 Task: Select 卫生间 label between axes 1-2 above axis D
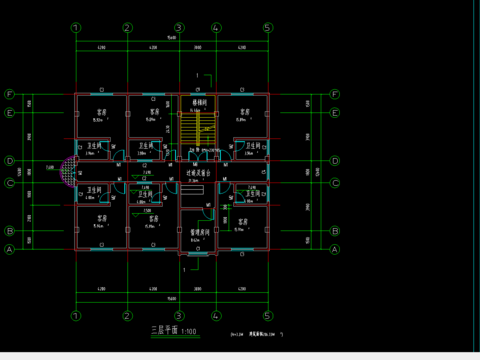[94, 146]
